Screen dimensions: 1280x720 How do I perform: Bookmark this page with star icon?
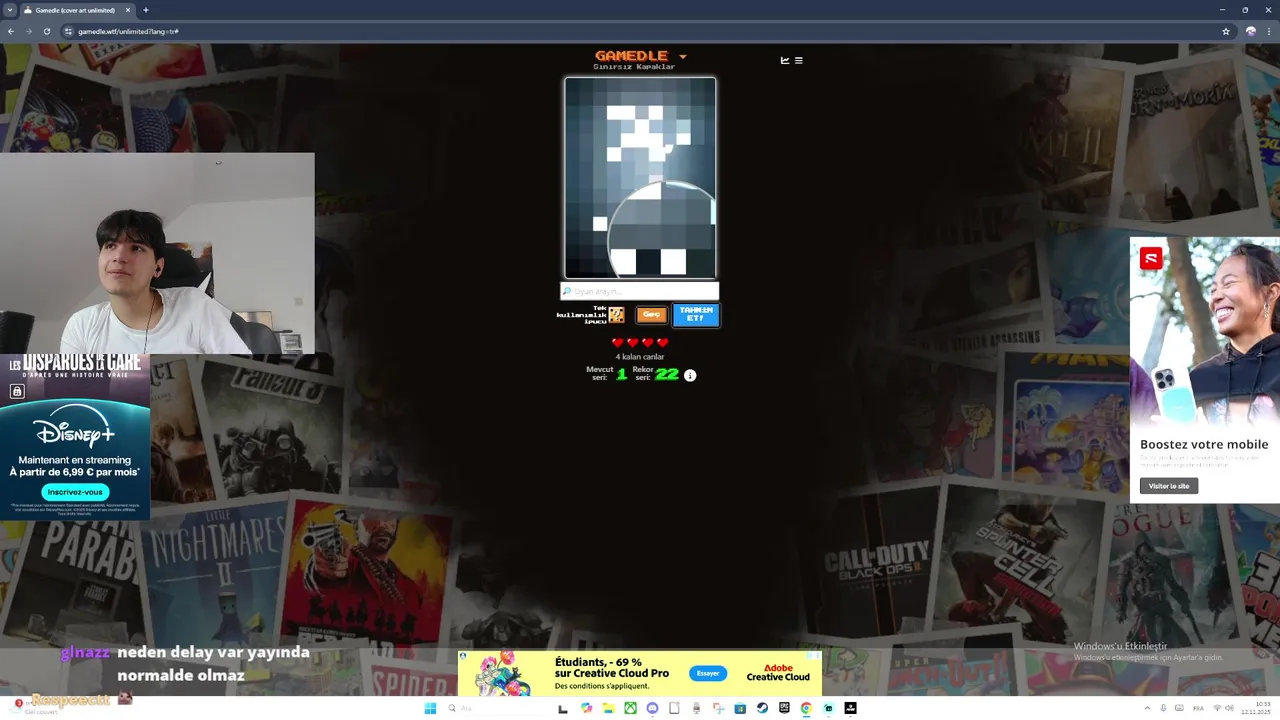[x=1226, y=31]
